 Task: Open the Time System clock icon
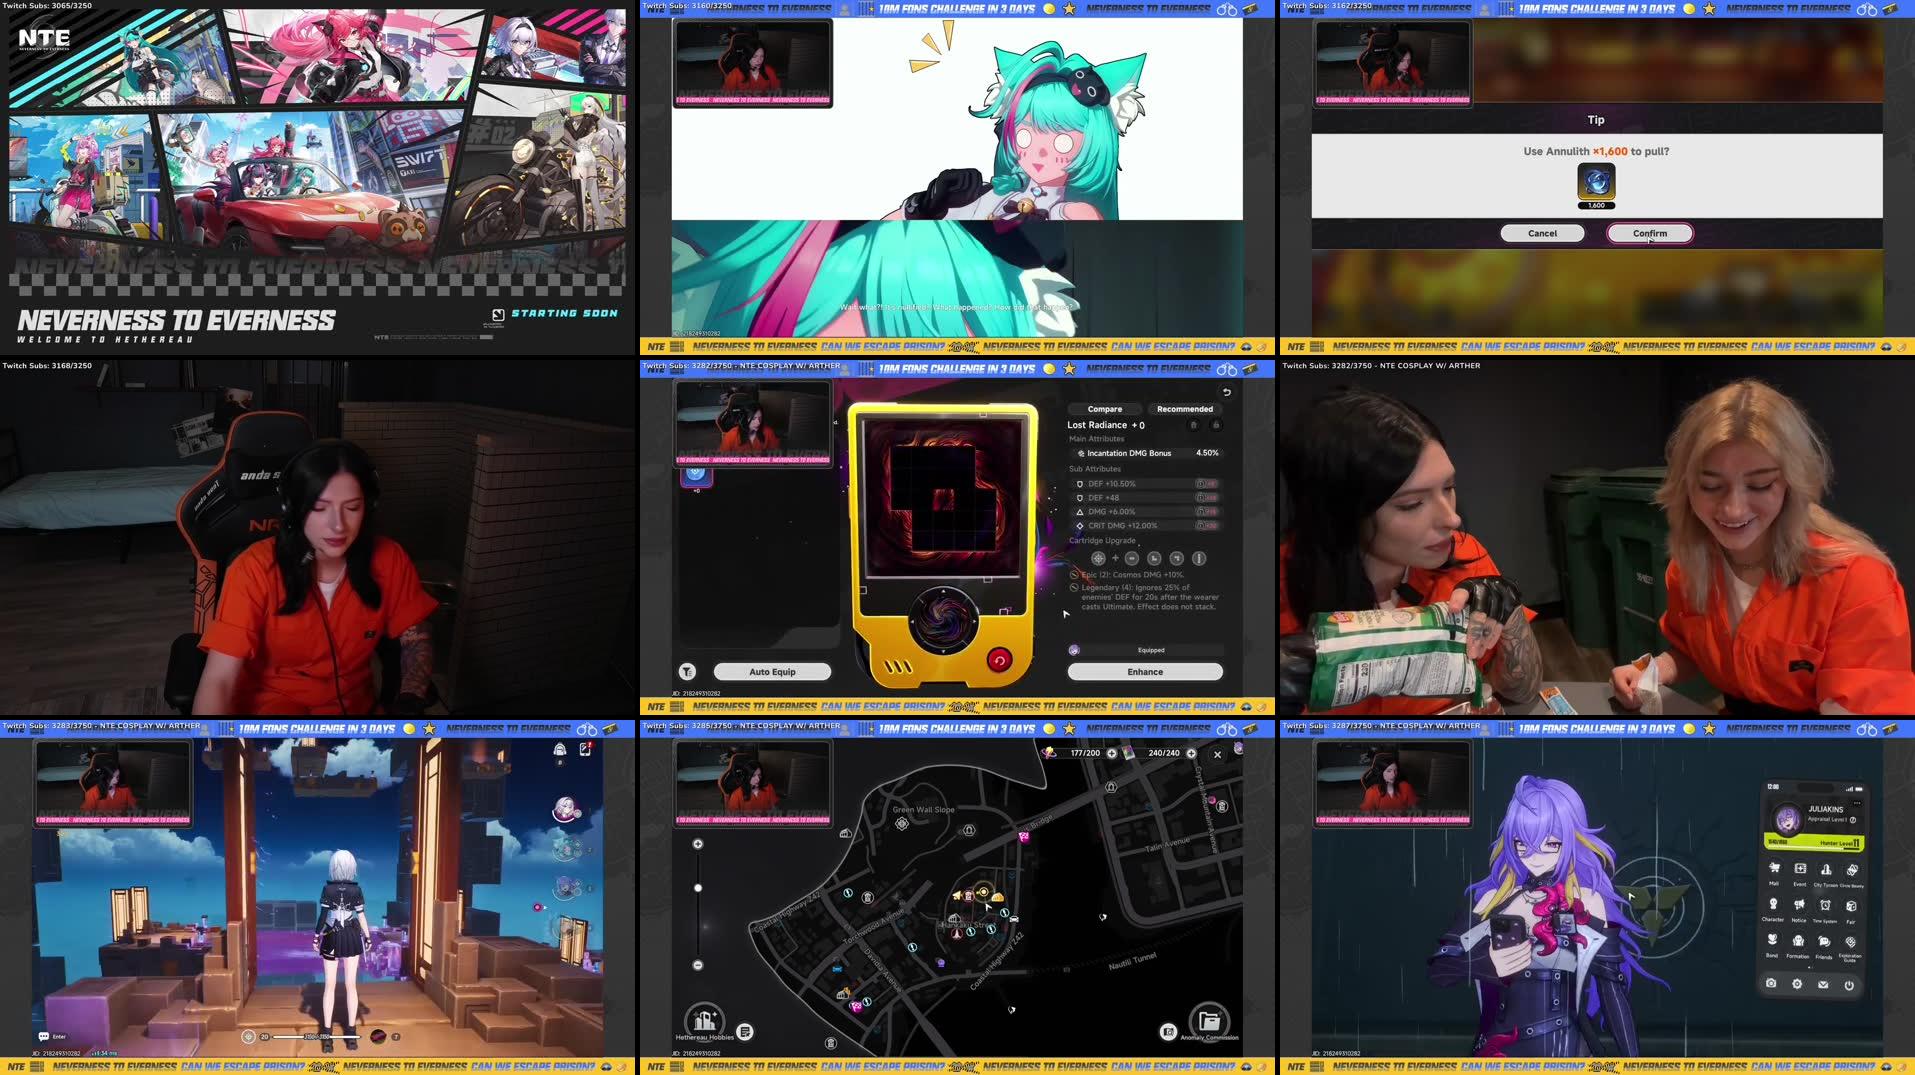pyautogui.click(x=1825, y=905)
